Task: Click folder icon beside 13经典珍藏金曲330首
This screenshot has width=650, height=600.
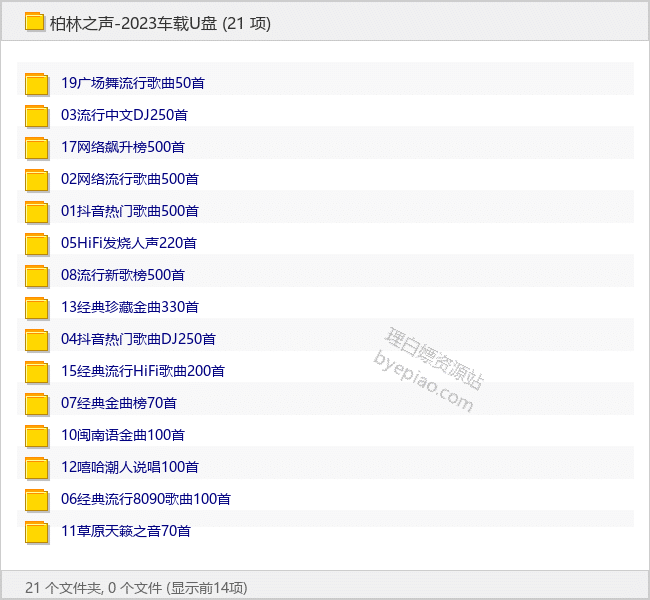Action: pyautogui.click(x=37, y=308)
